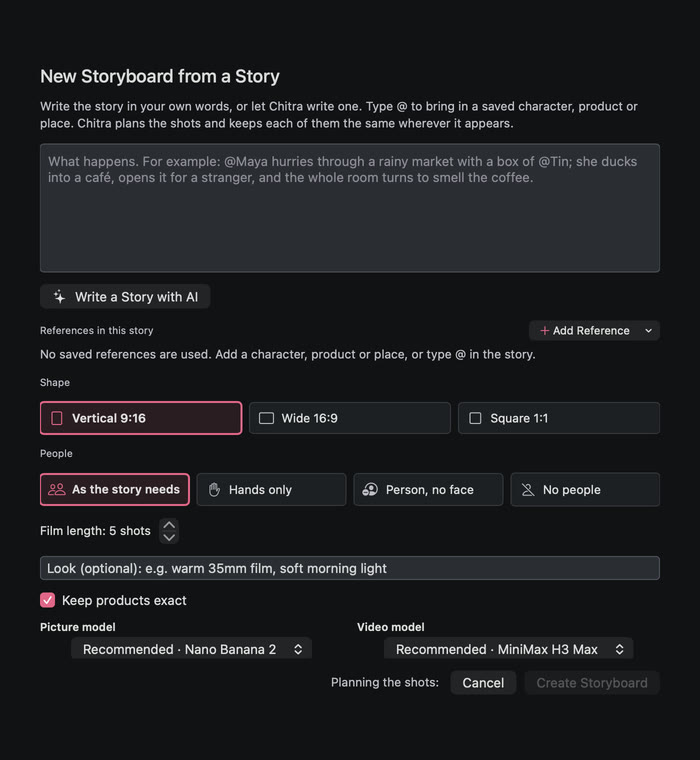Select the Square 1:1 shape
The height and width of the screenshot is (760, 700).
(558, 418)
